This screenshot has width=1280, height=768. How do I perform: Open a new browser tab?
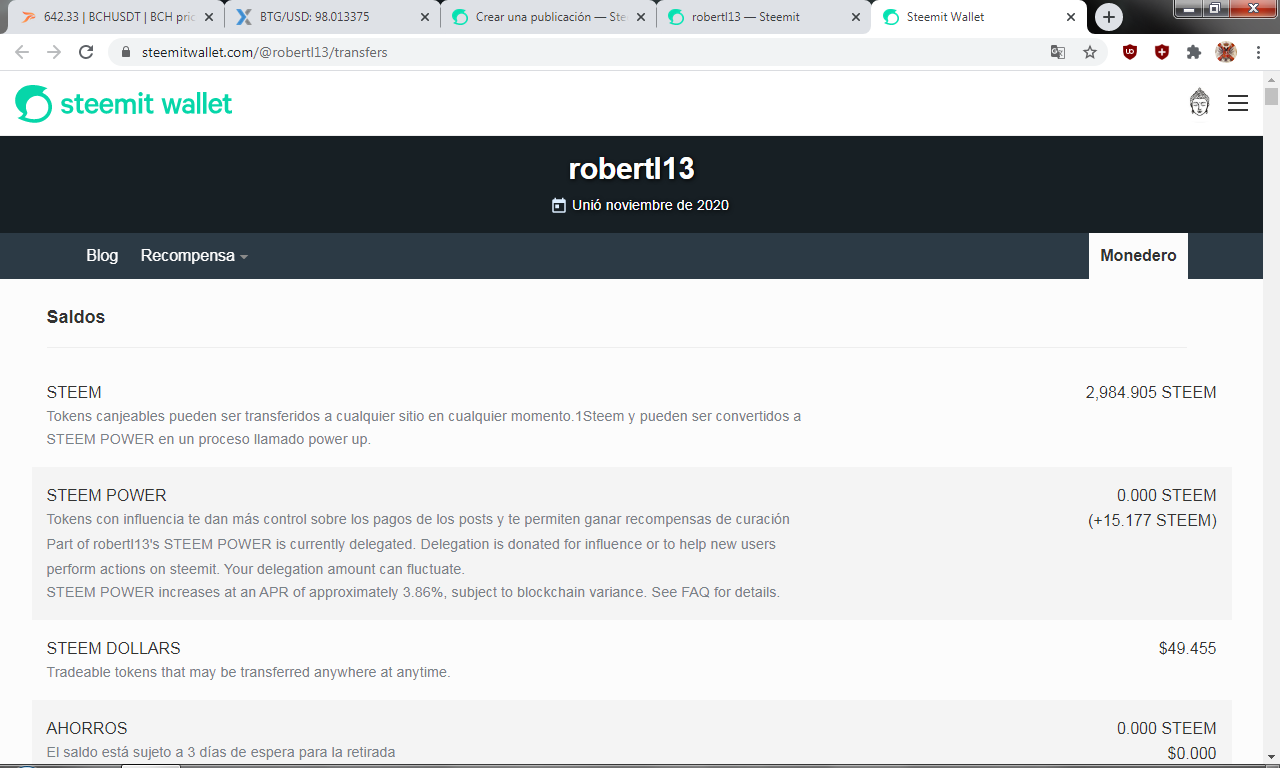pyautogui.click(x=1109, y=17)
